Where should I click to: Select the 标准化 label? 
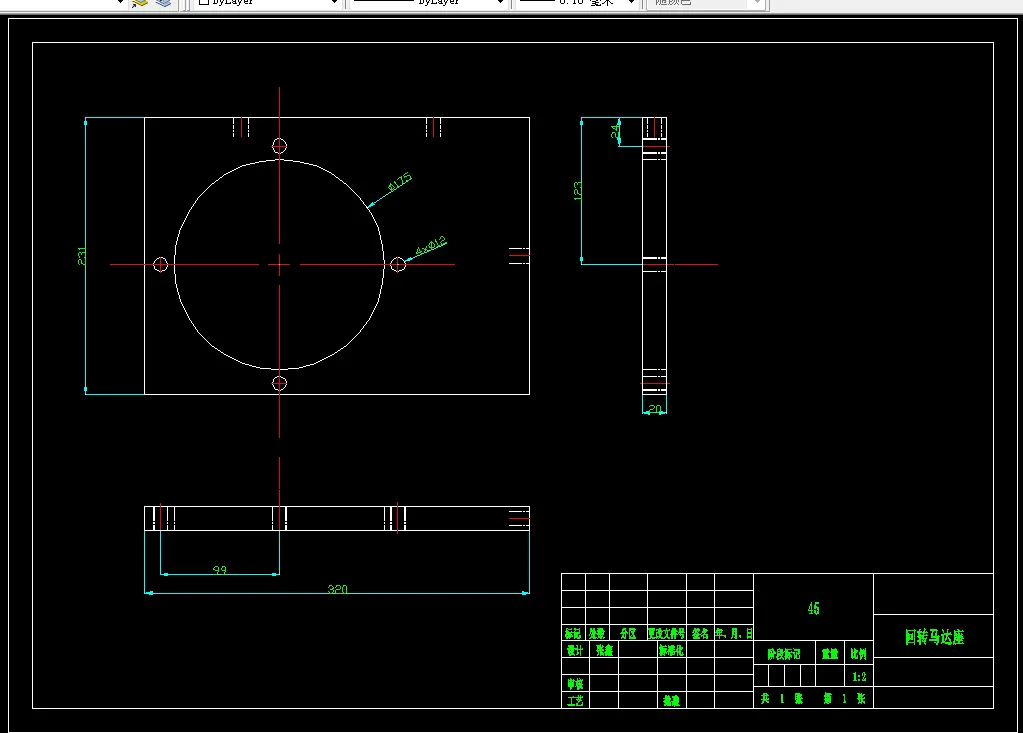(x=671, y=650)
